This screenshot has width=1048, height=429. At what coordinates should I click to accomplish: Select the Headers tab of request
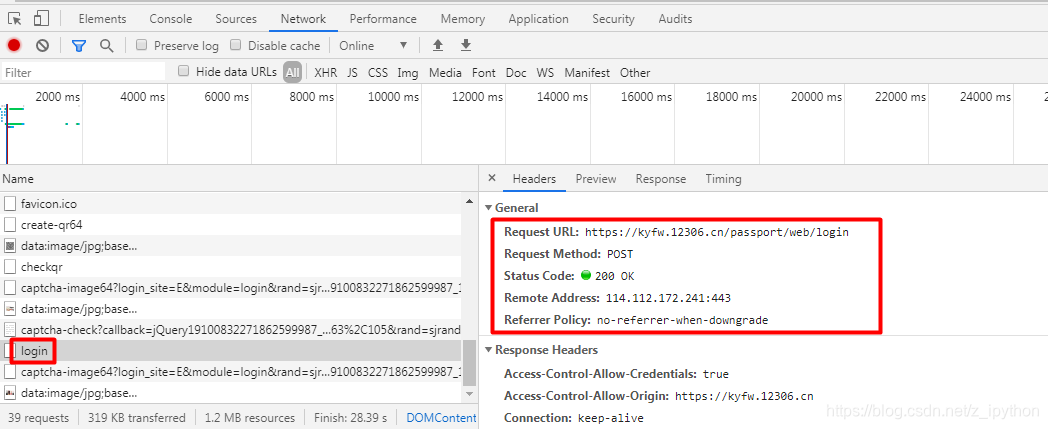point(534,179)
